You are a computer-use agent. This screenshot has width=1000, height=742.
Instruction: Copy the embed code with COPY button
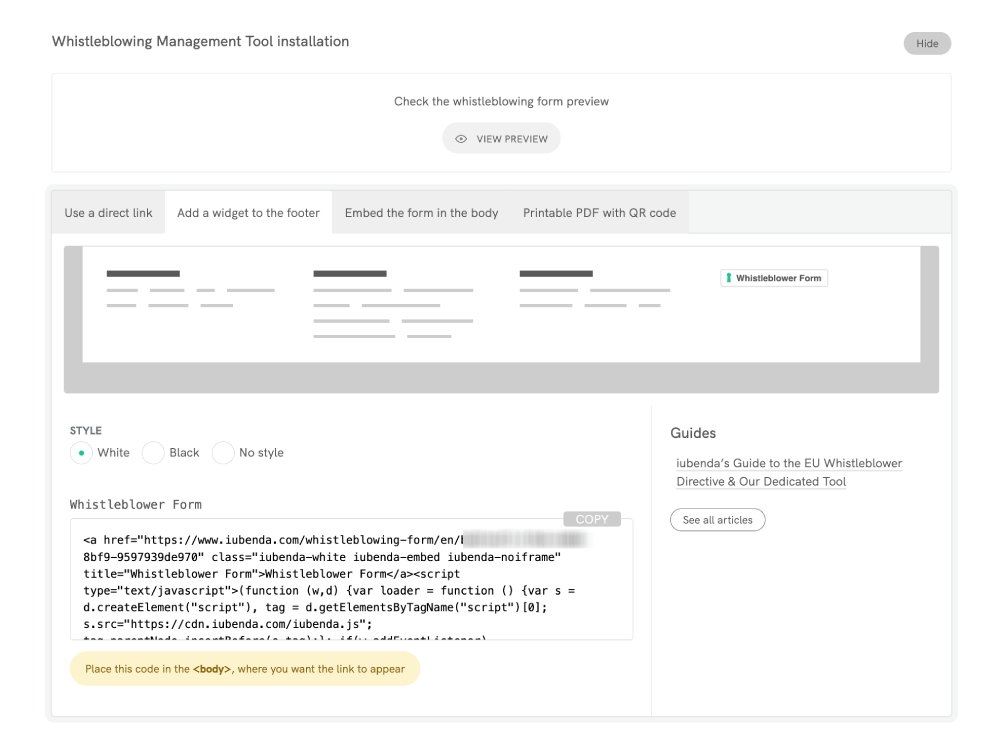[592, 519]
